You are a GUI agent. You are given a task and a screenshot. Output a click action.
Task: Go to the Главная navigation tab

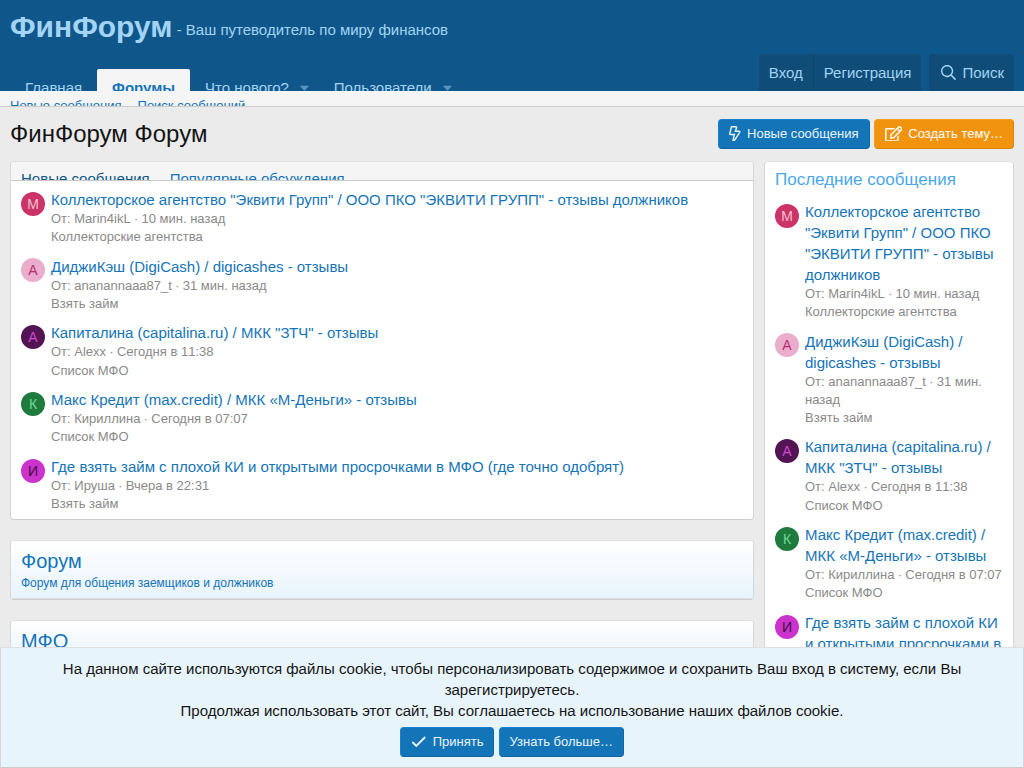click(x=54, y=86)
